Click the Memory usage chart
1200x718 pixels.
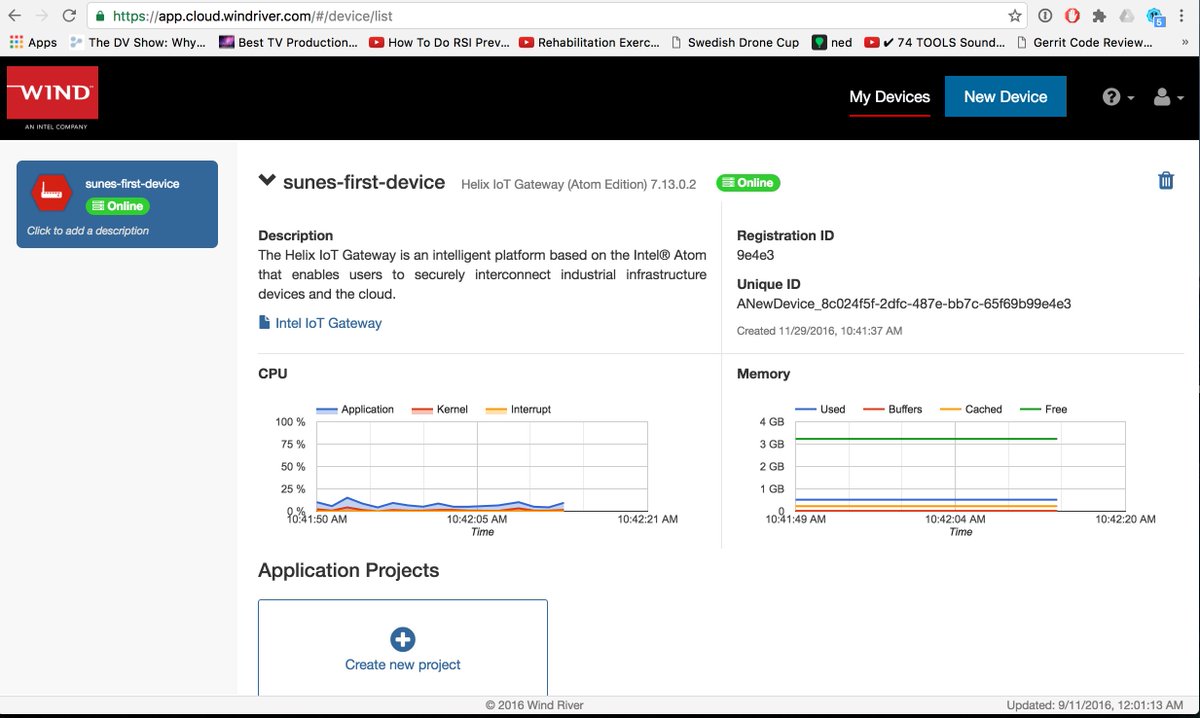click(960, 467)
